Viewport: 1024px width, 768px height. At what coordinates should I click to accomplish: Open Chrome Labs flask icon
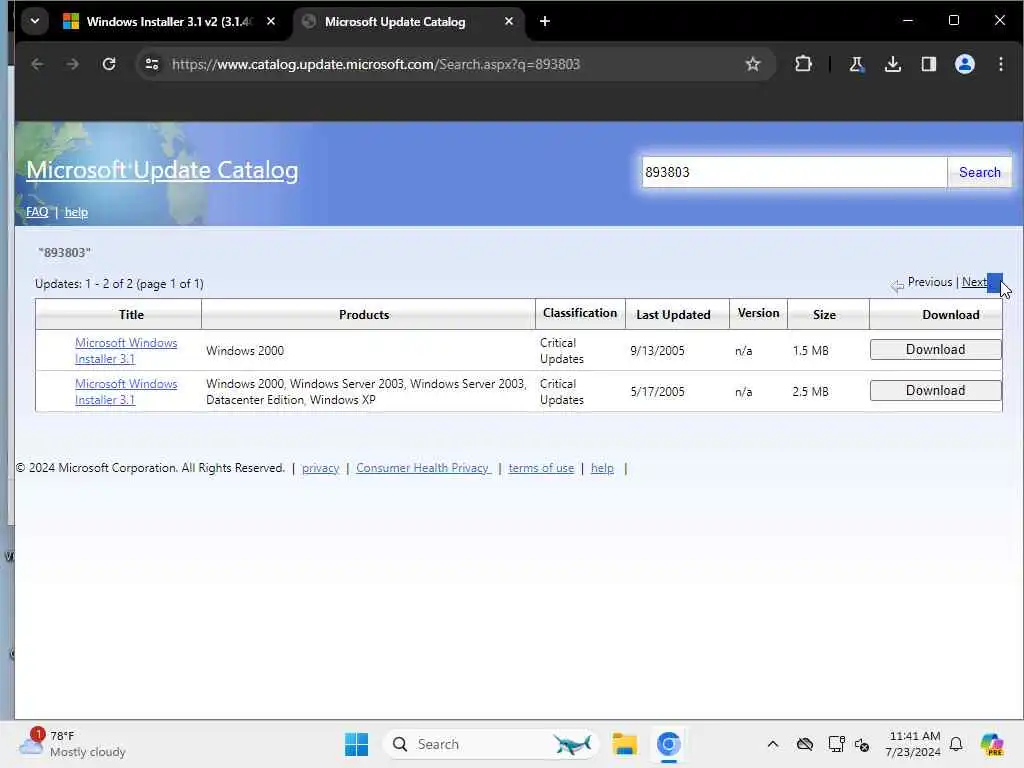856,64
